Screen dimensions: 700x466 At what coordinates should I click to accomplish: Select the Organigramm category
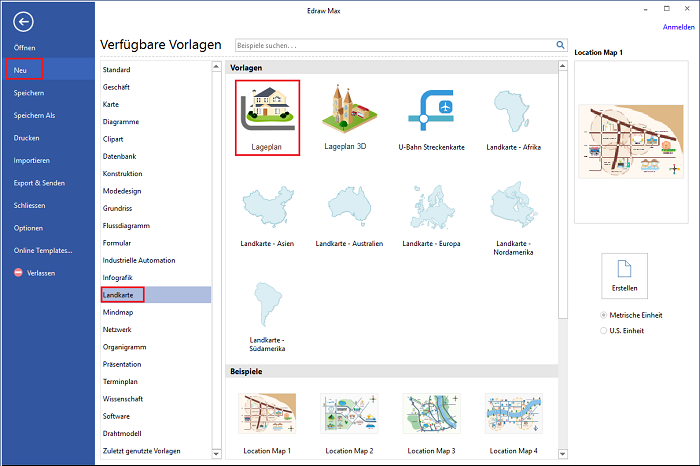coord(125,347)
